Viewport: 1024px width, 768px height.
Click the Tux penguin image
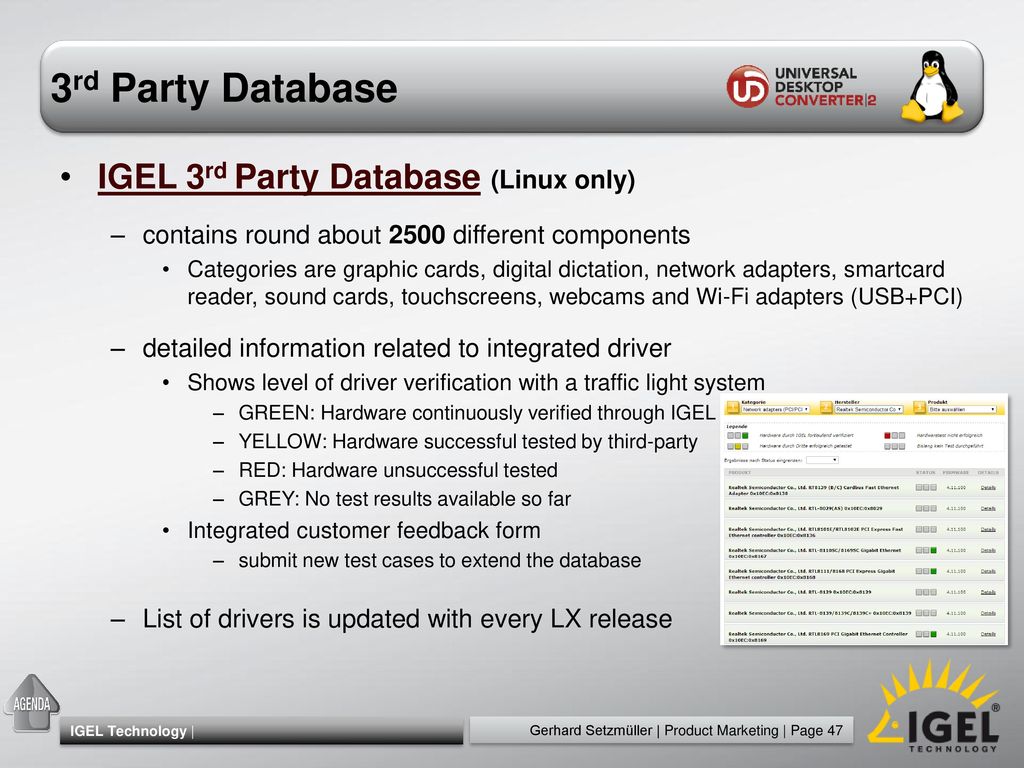[x=933, y=86]
